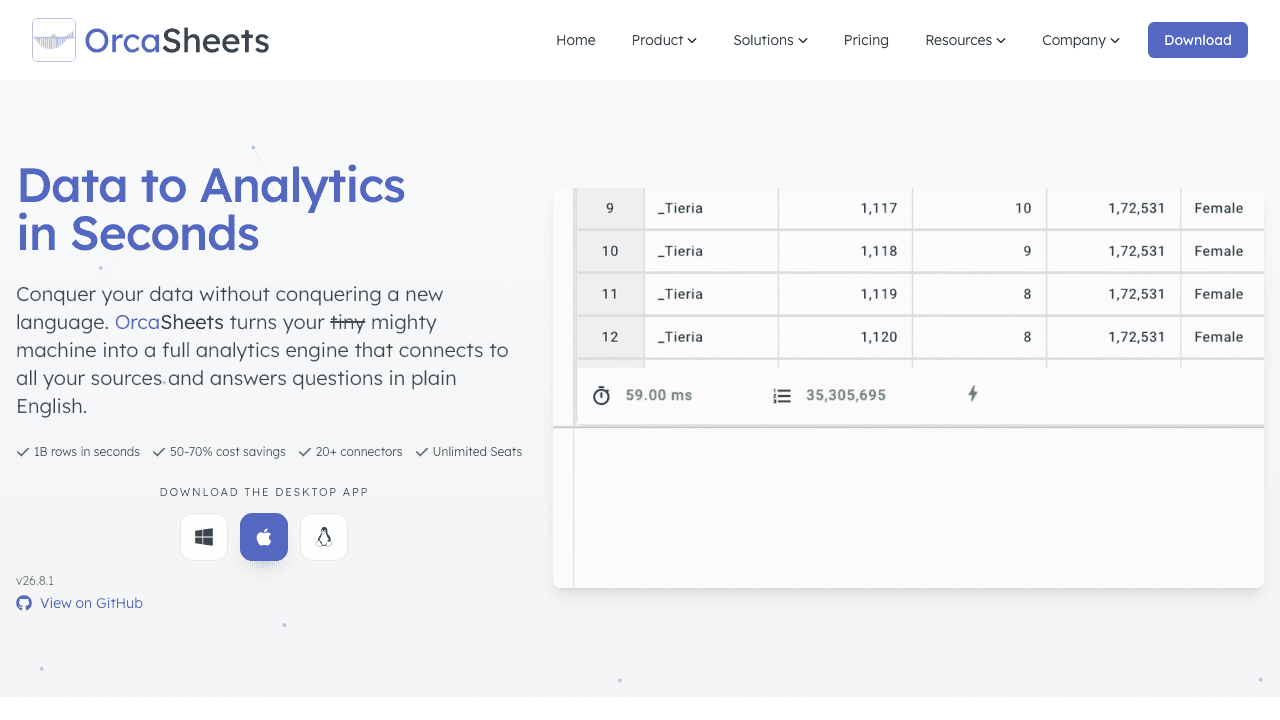Download the macOS Apple desktop app
The height and width of the screenshot is (720, 1280).
click(264, 537)
